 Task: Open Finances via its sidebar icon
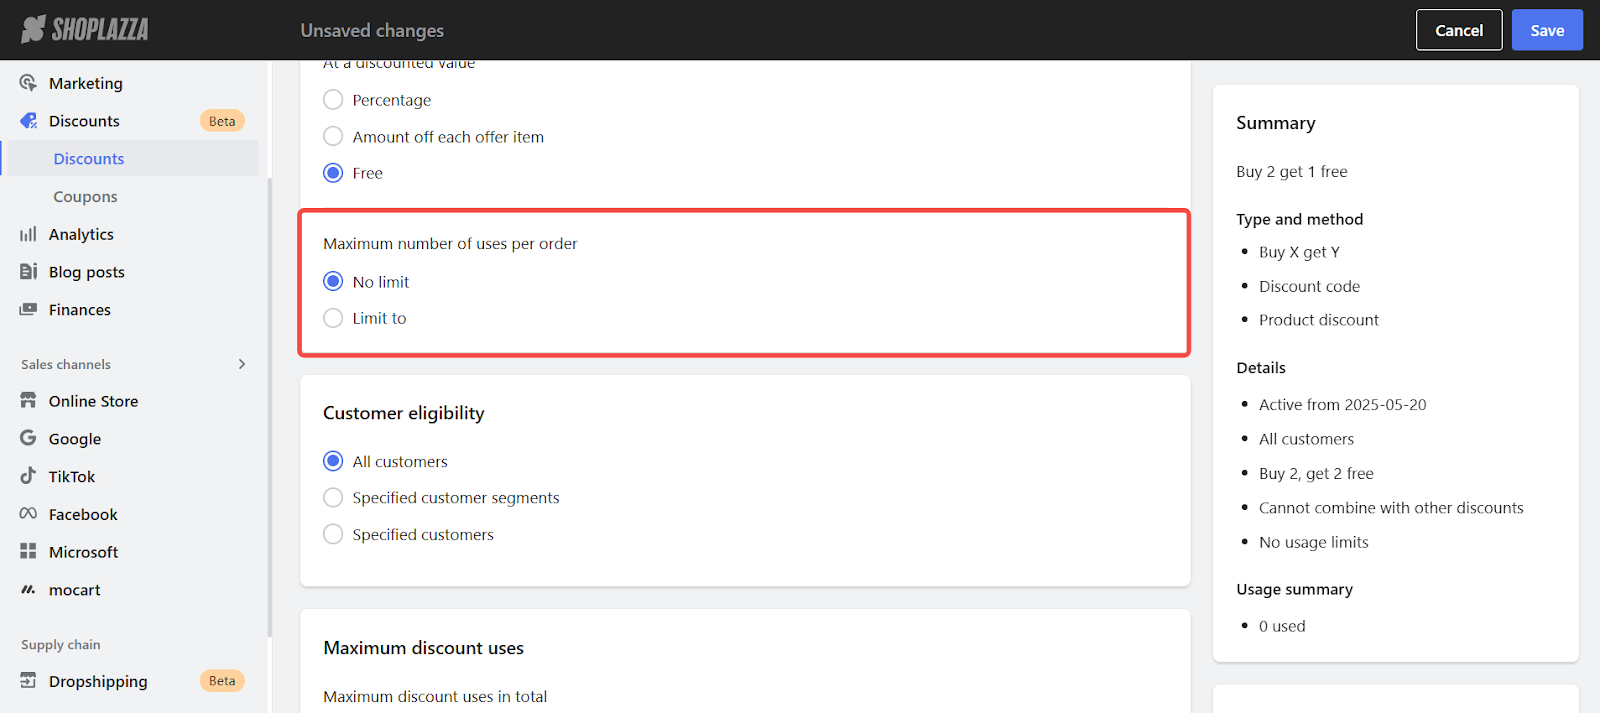pos(28,310)
